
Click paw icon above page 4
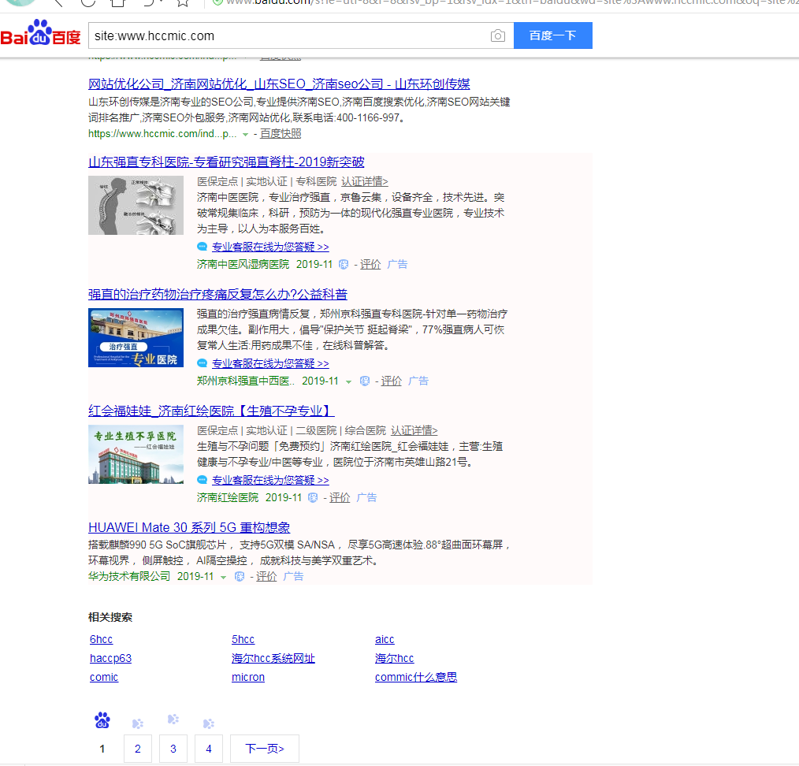(208, 723)
